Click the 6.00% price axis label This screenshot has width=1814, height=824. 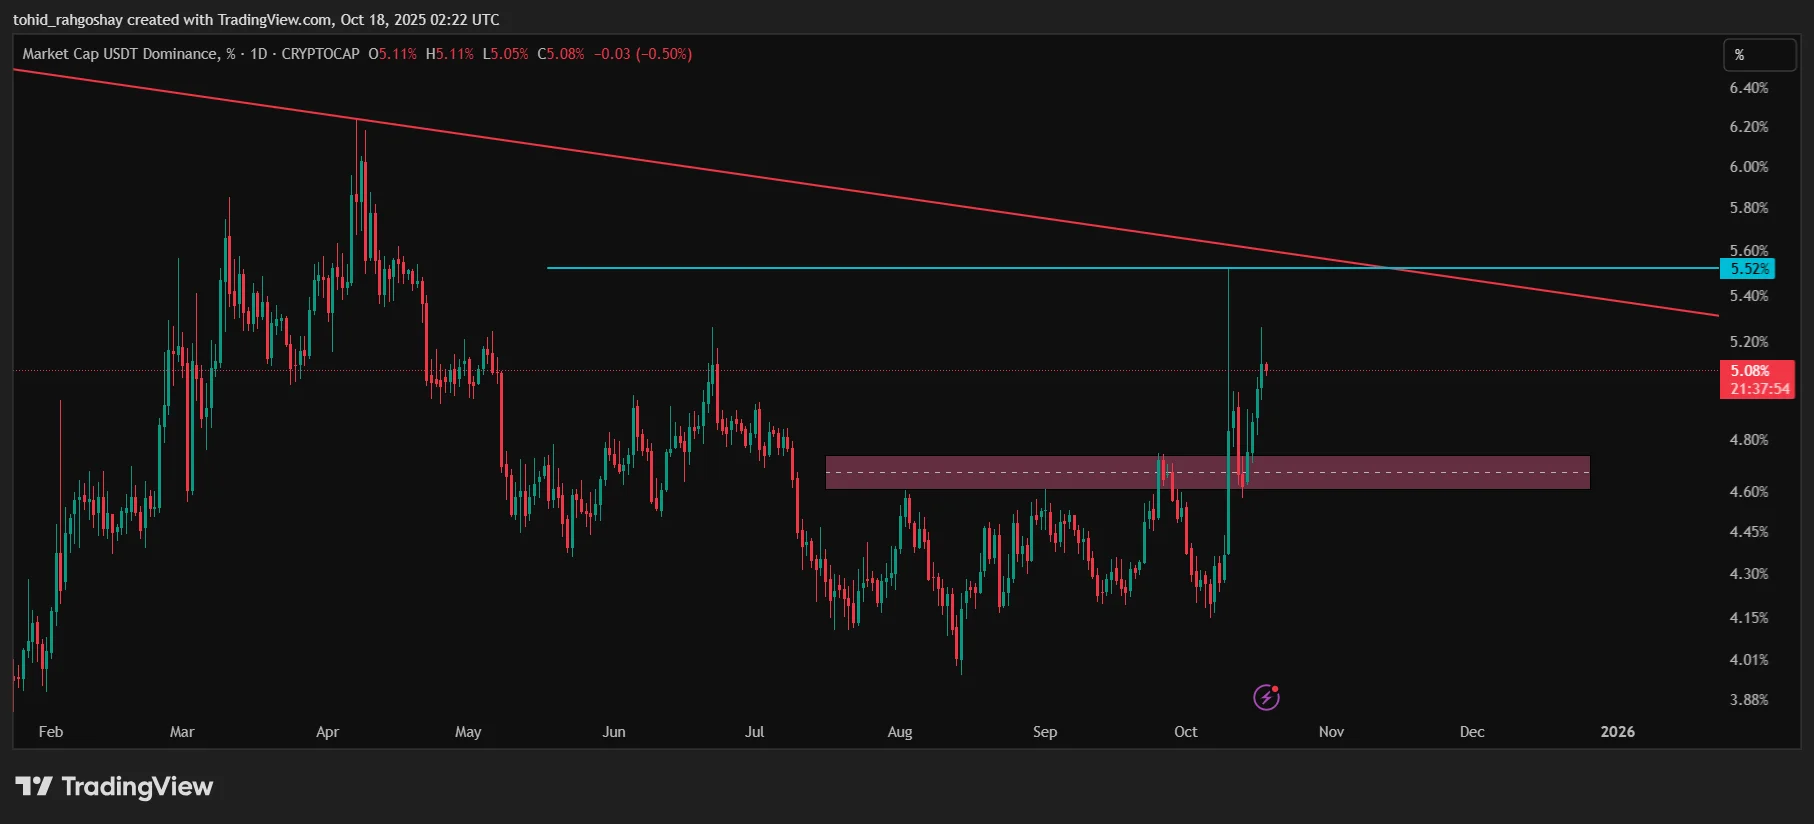point(1748,167)
